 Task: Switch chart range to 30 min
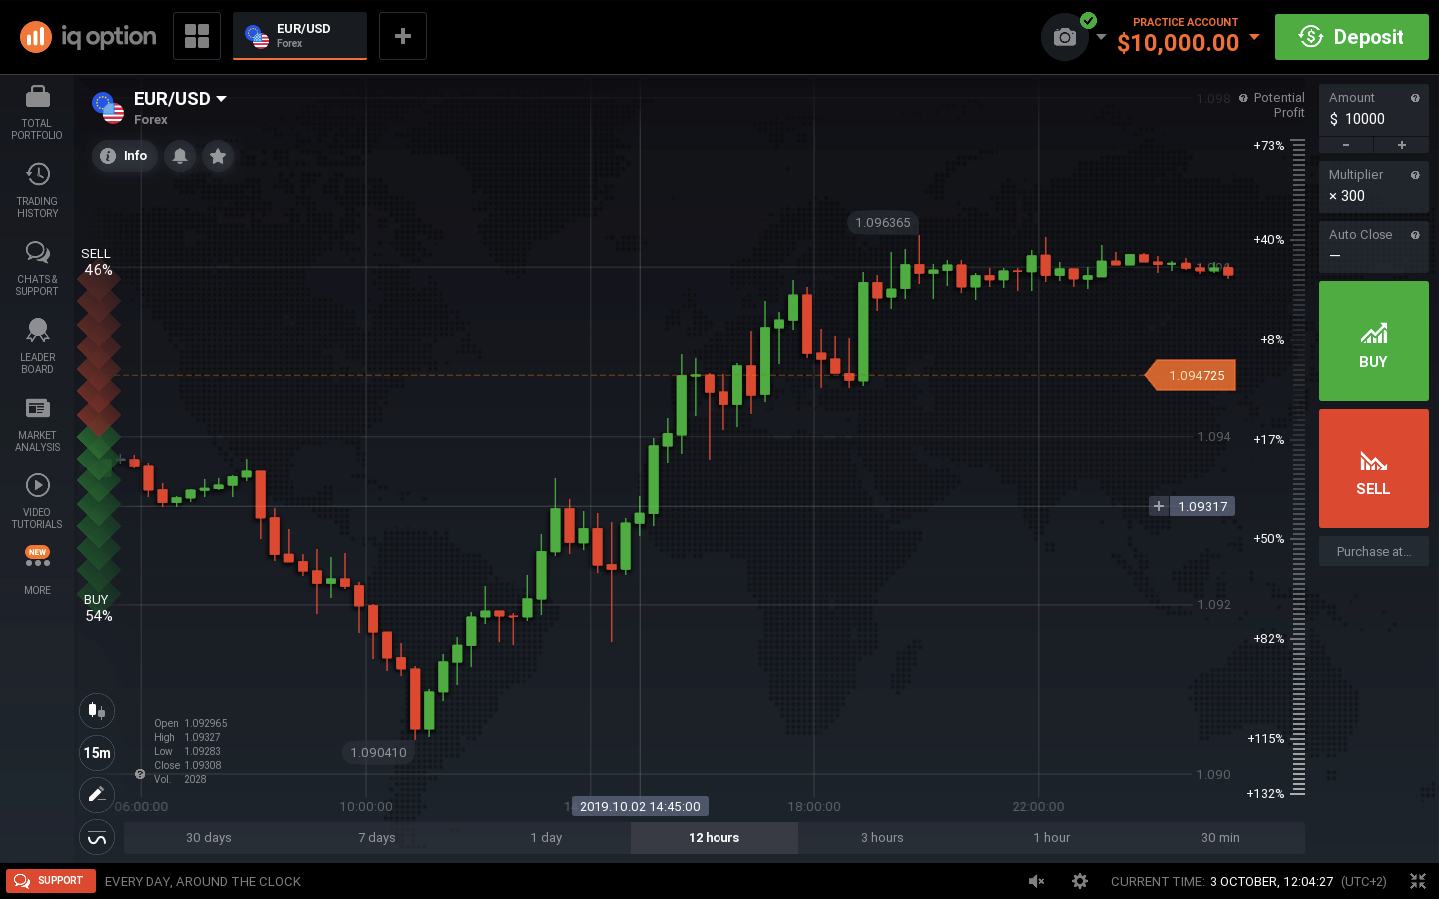click(x=1220, y=838)
